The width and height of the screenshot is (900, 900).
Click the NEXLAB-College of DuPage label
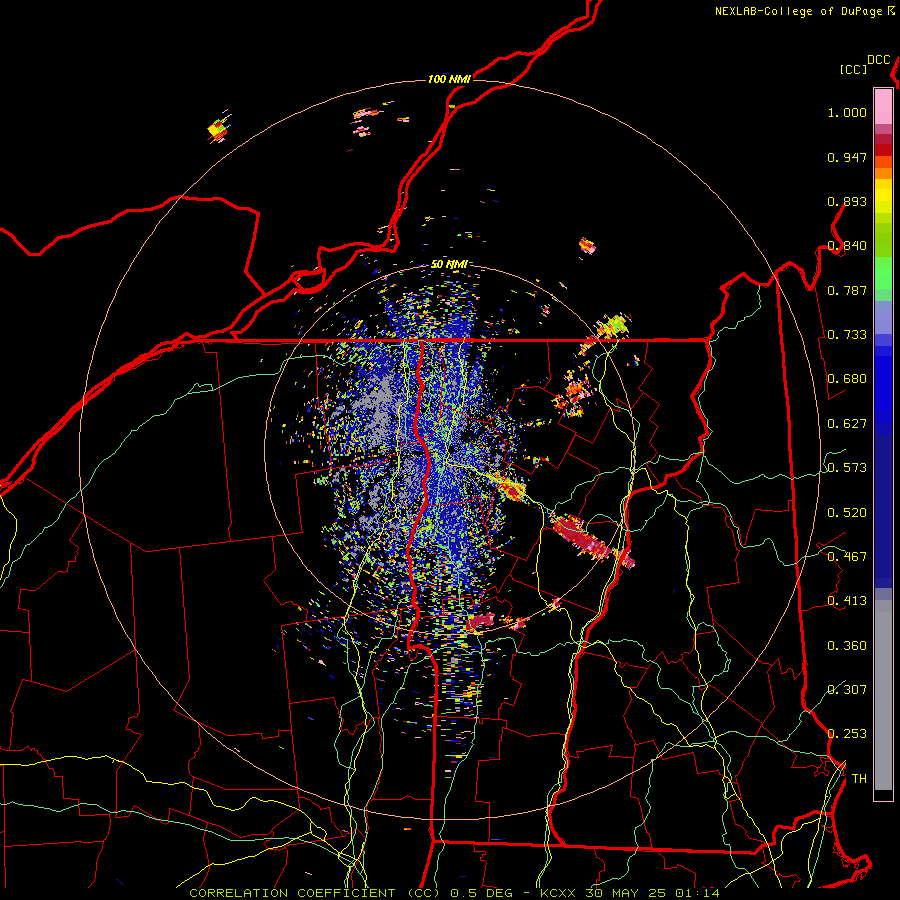pos(798,11)
